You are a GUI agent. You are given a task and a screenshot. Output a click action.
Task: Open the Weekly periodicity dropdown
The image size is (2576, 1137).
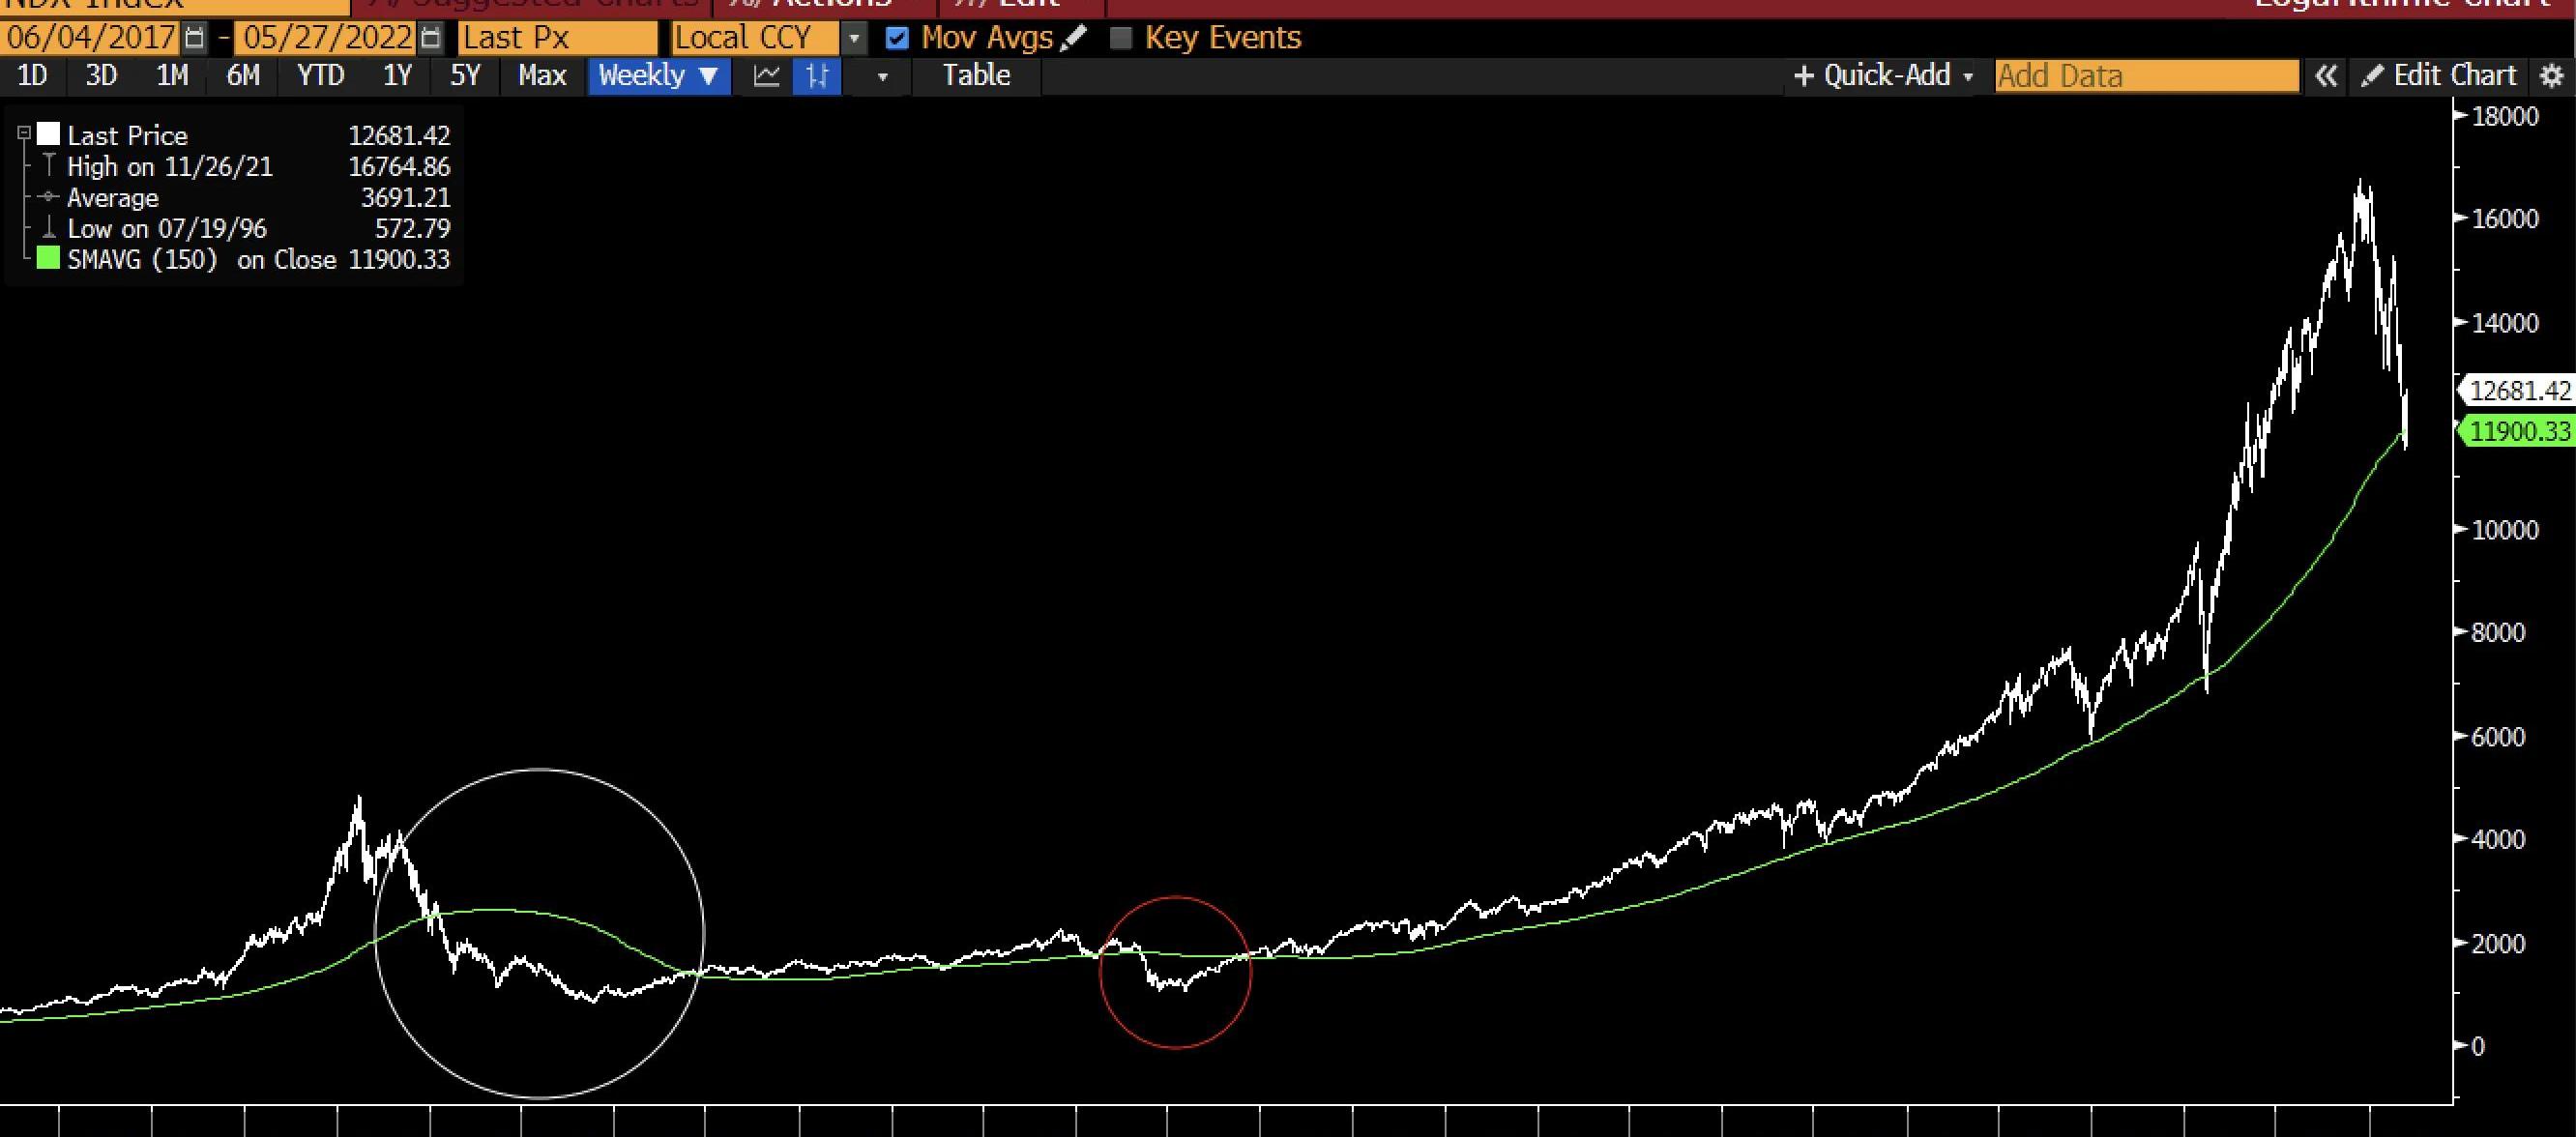[x=658, y=76]
